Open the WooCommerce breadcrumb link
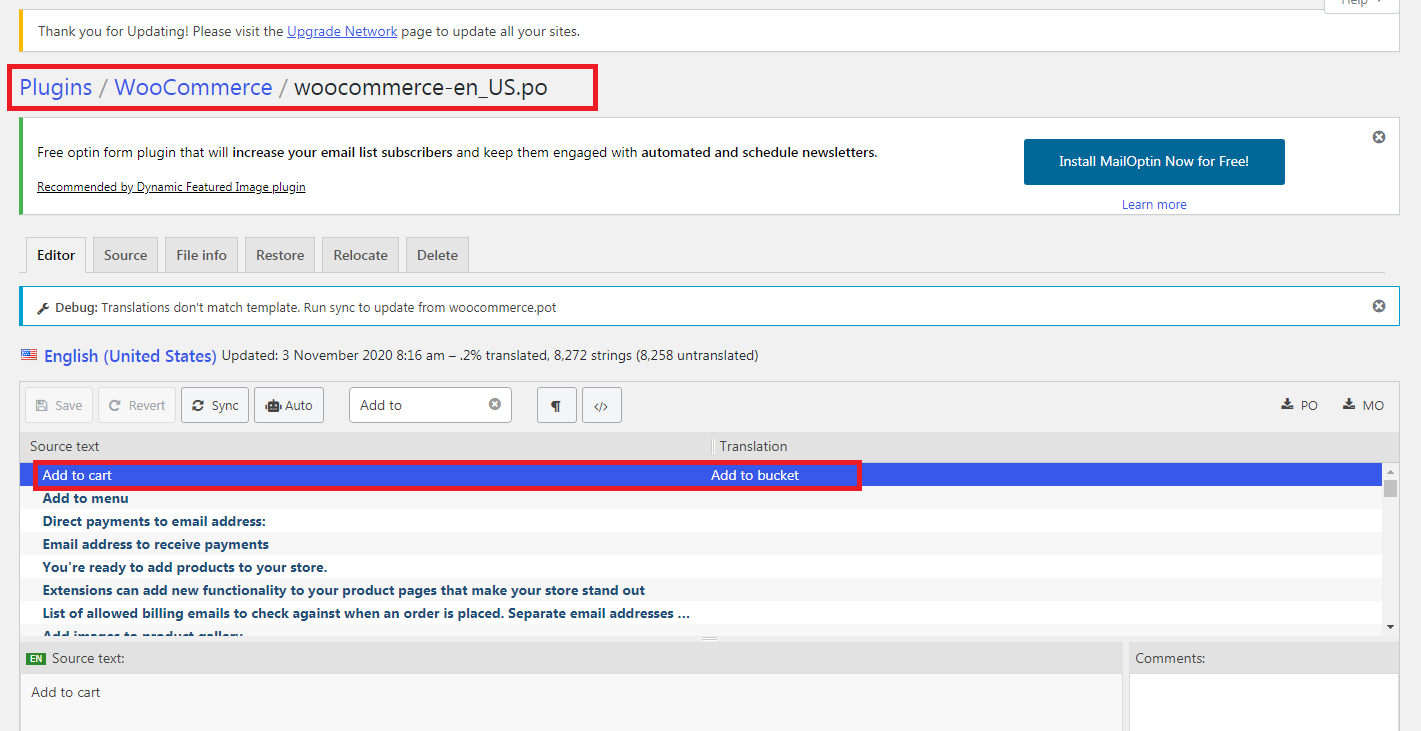 tap(193, 87)
